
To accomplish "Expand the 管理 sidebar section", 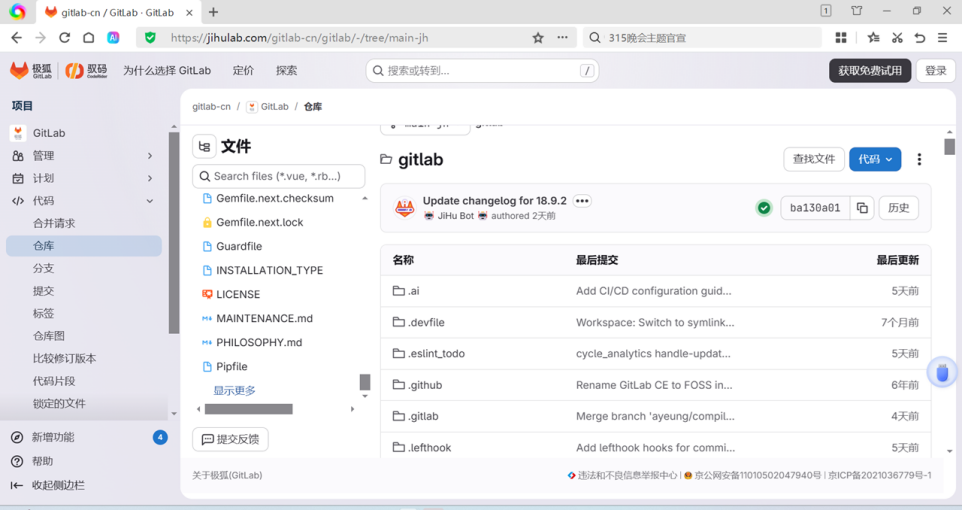I will point(84,156).
